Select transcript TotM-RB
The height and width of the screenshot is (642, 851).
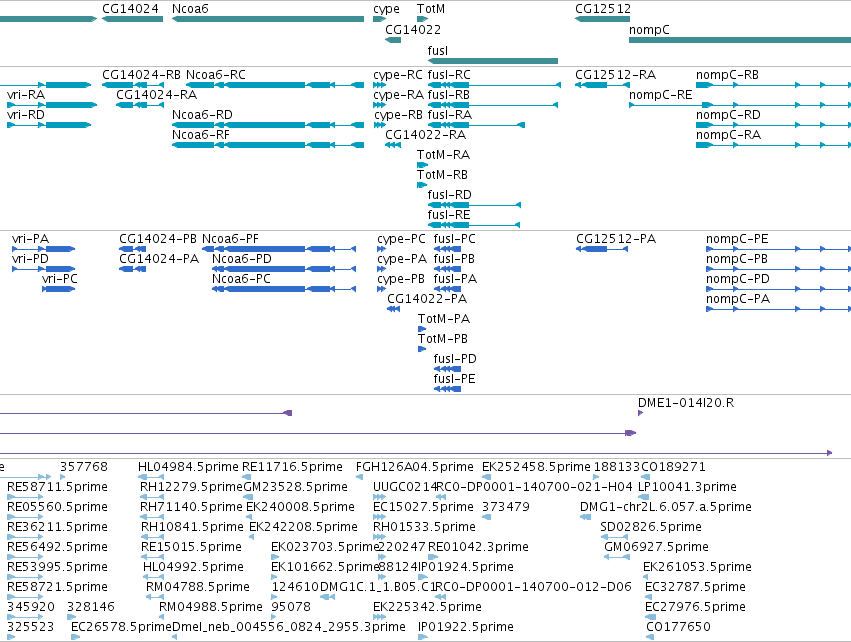click(x=422, y=185)
